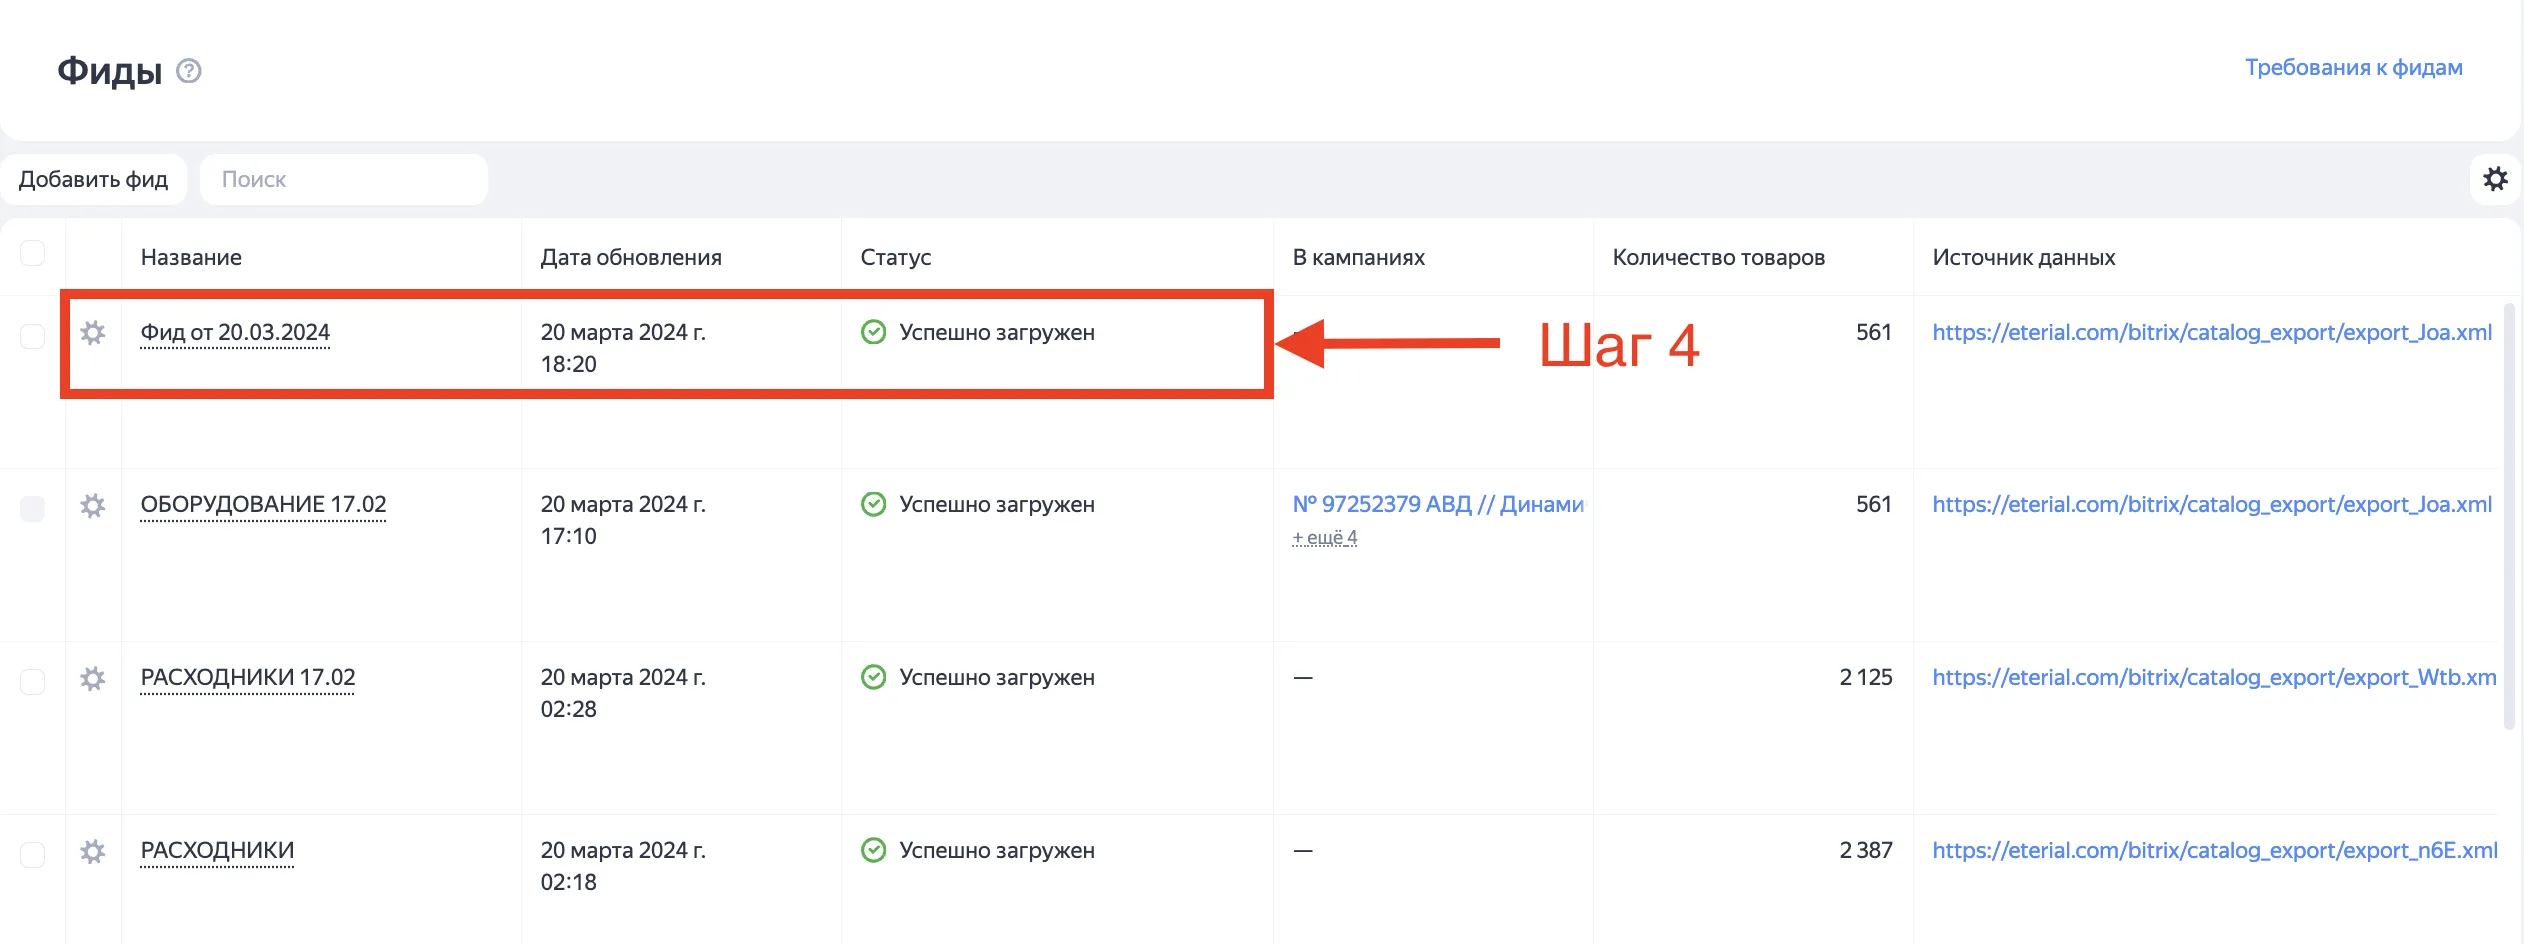Open the table settings gear at top right
The height and width of the screenshot is (944, 2524).
click(x=2495, y=179)
